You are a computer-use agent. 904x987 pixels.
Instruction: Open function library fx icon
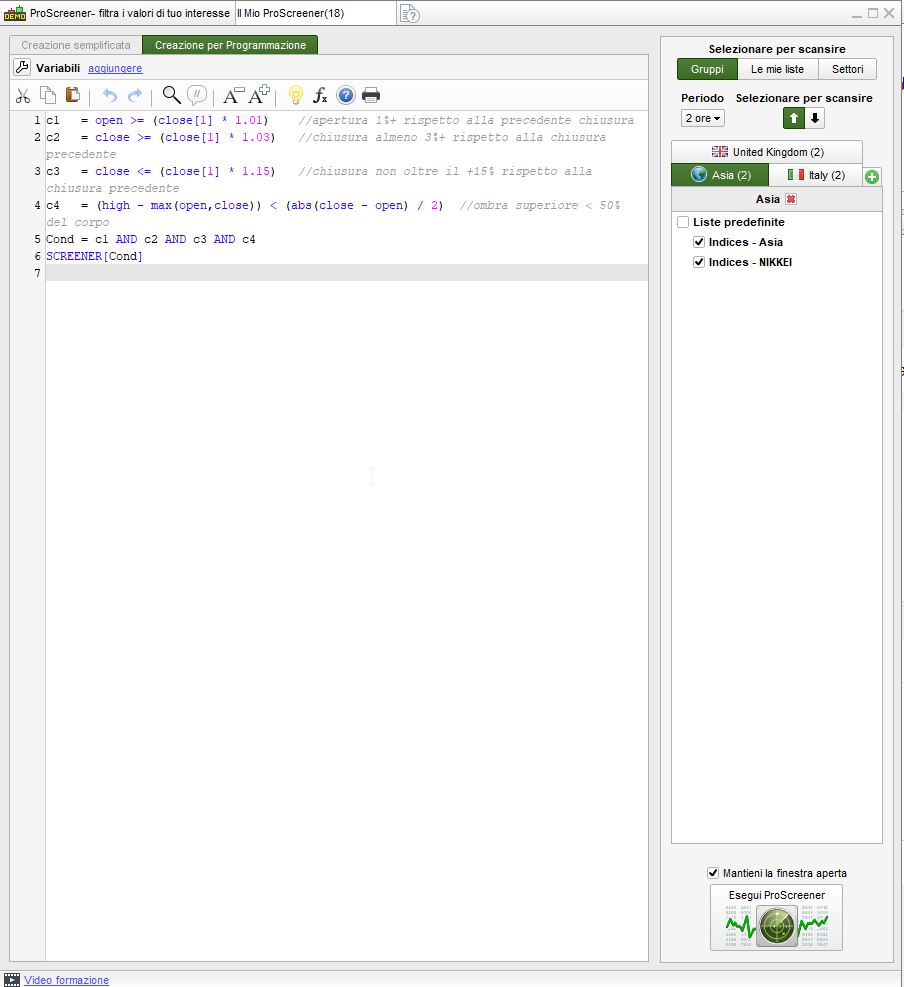pyautogui.click(x=320, y=95)
